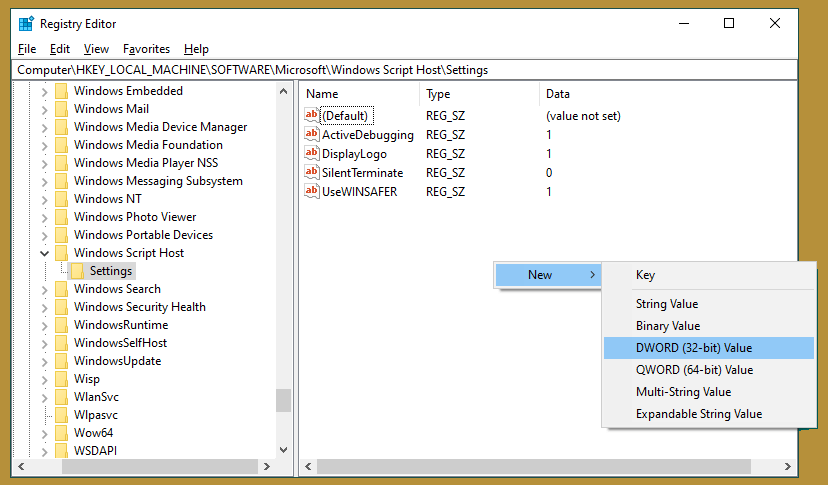Click the Registry Editor icon in title bar
828x485 pixels.
25,24
